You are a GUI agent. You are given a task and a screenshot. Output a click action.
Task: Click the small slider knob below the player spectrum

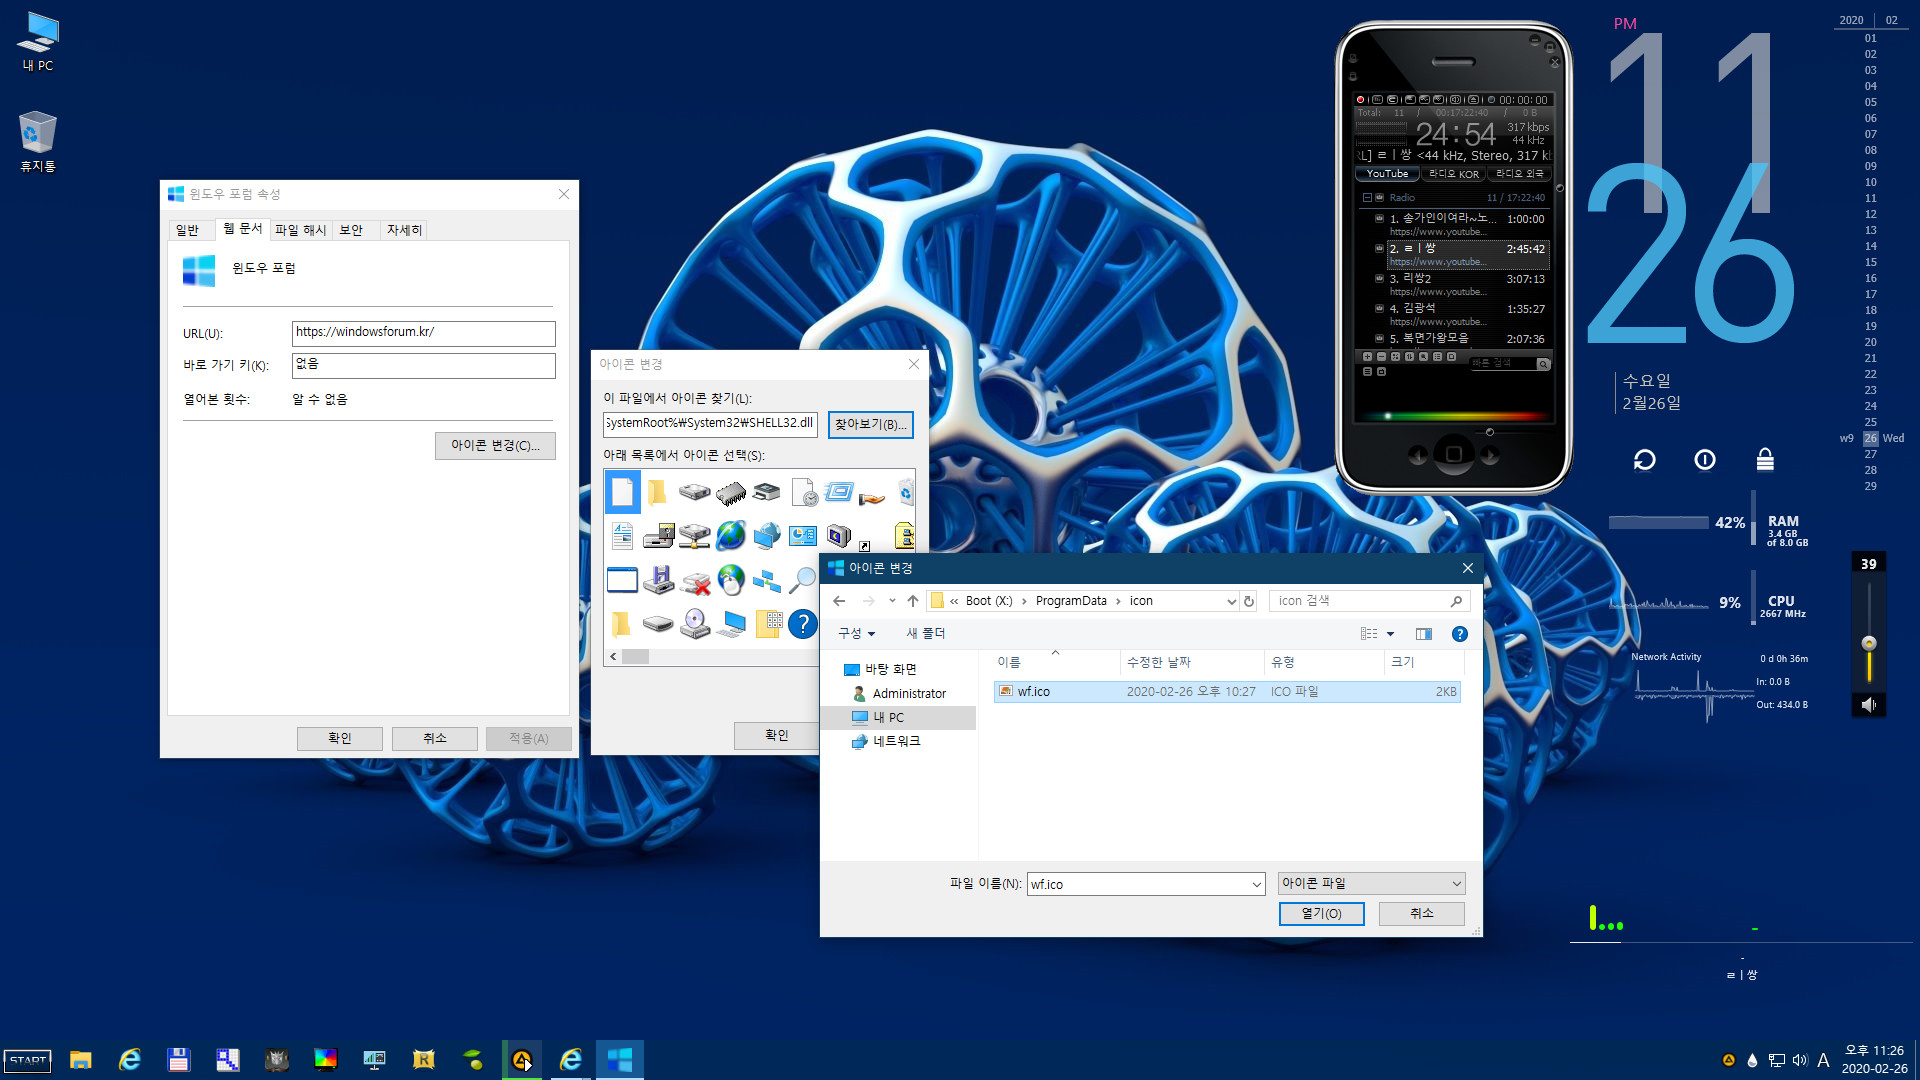click(1489, 433)
